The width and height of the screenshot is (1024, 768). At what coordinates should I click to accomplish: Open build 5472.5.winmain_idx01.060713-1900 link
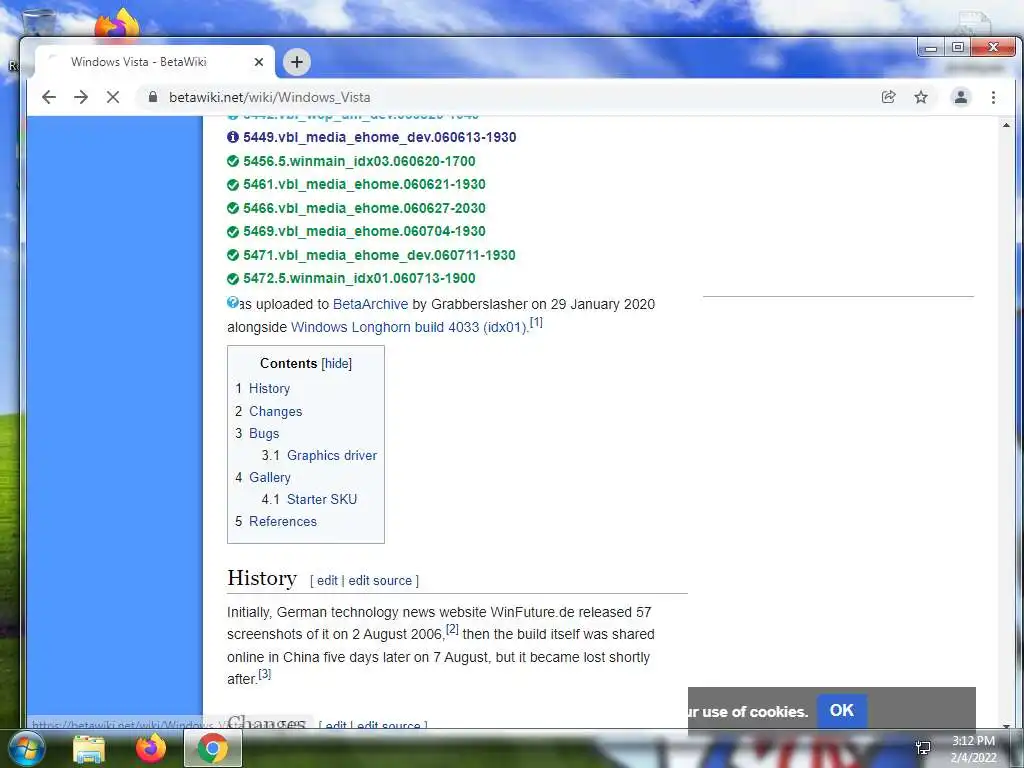pyautogui.click(x=359, y=278)
